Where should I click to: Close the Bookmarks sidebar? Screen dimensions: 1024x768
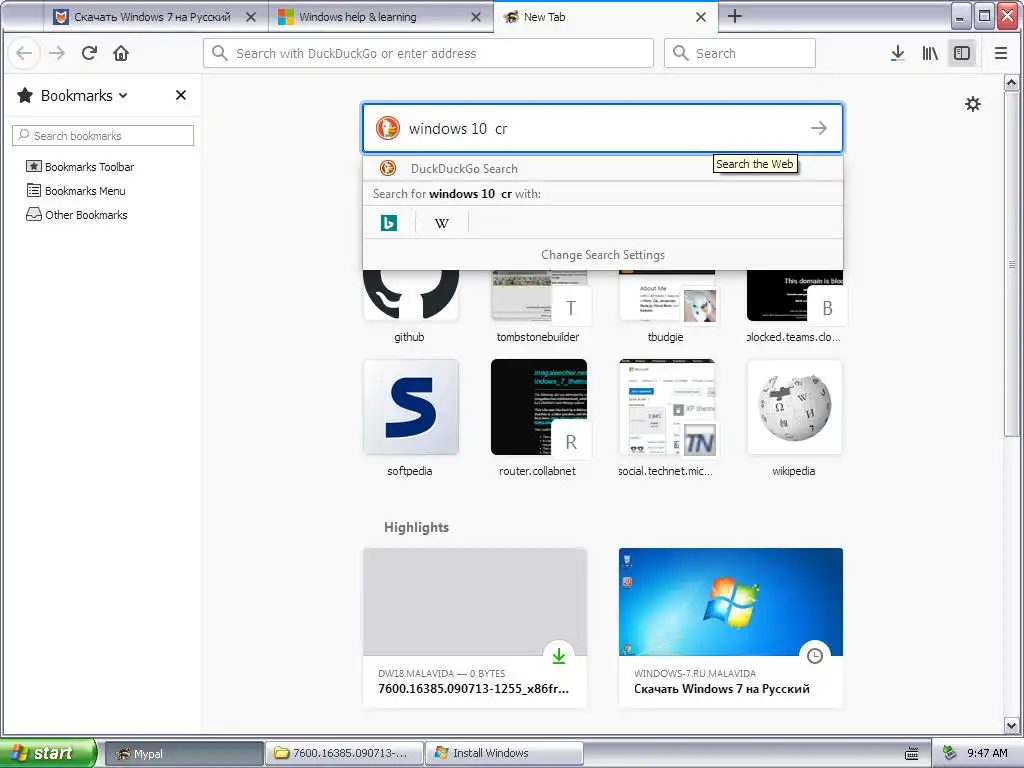point(181,95)
